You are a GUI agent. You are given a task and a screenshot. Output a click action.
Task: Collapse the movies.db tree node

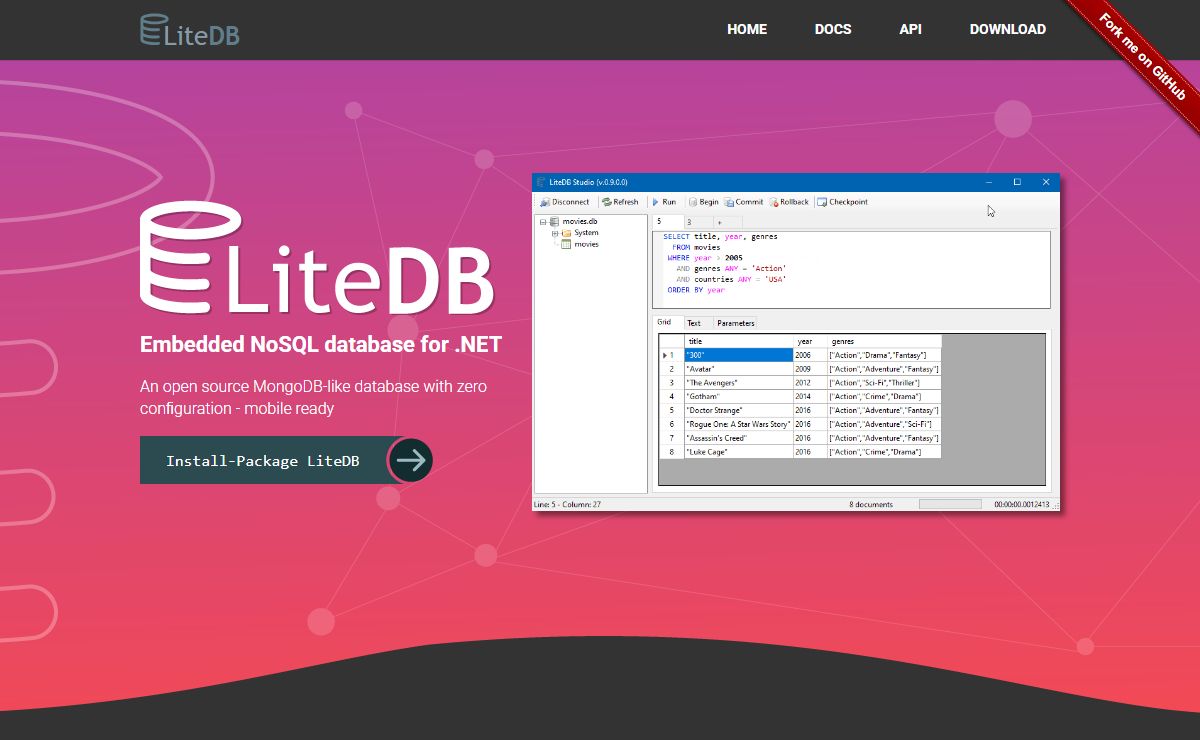[x=543, y=221]
